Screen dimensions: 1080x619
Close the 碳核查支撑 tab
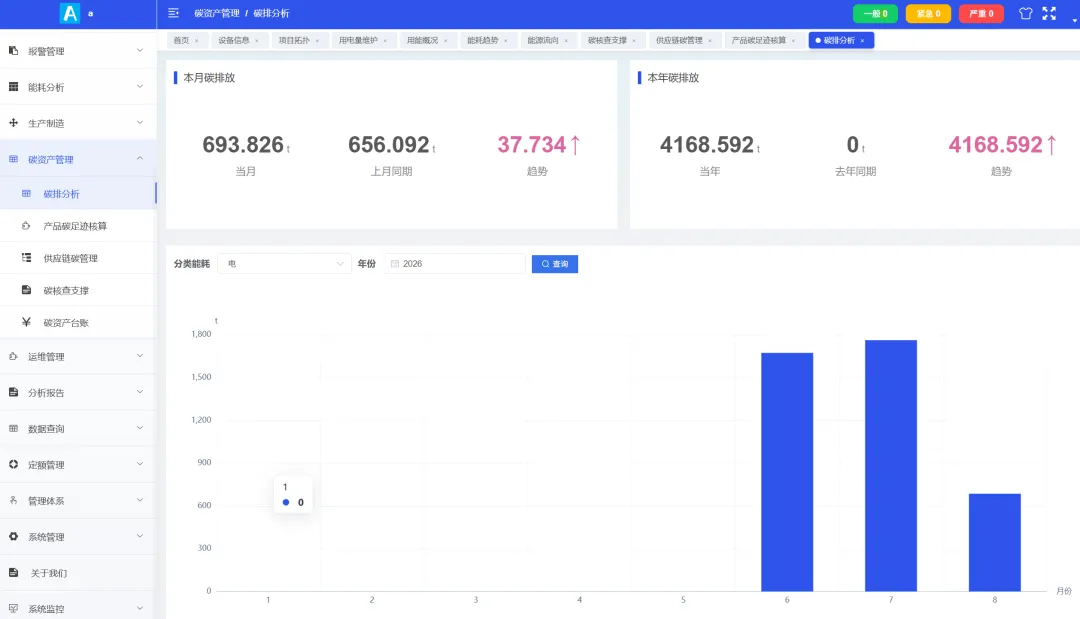click(634, 41)
